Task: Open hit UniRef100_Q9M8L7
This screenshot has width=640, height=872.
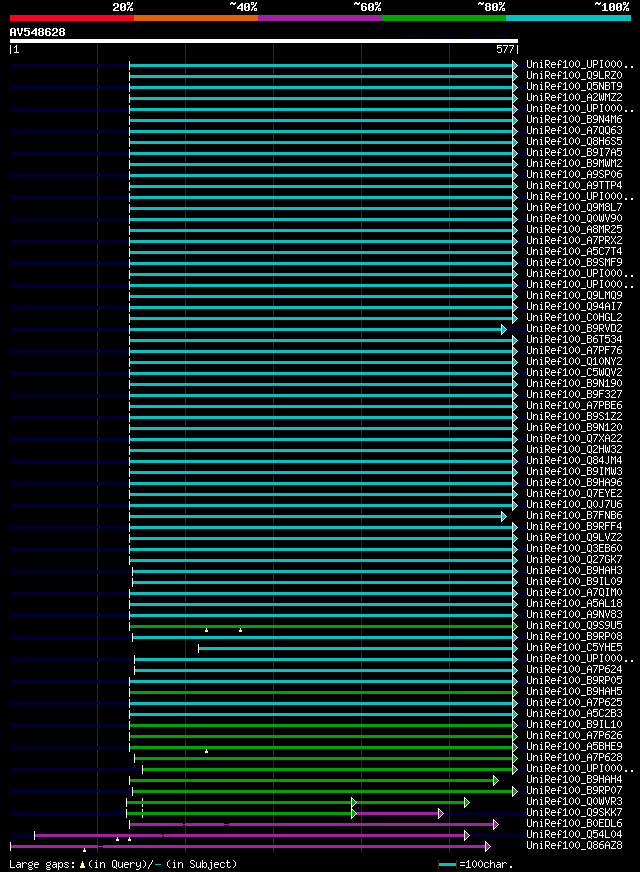Action: pos(574,207)
